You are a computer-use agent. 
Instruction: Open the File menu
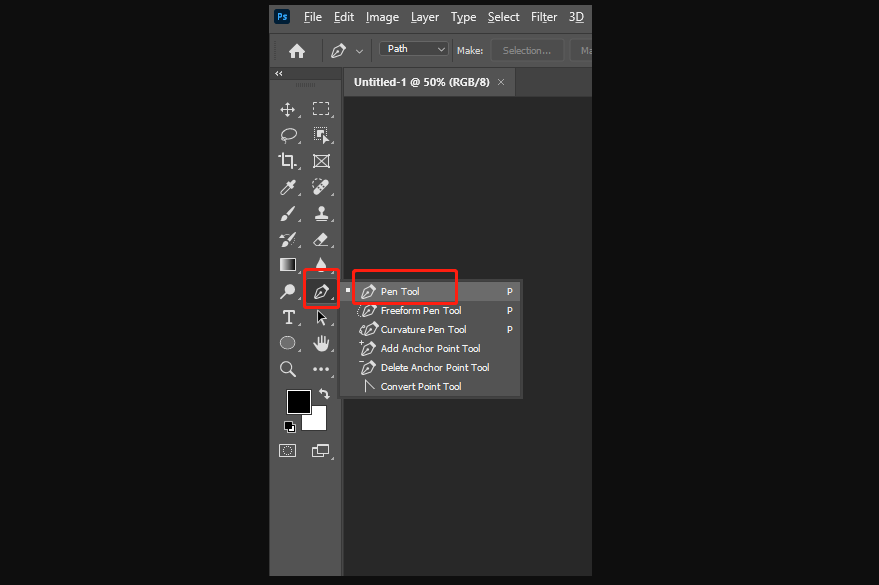312,17
